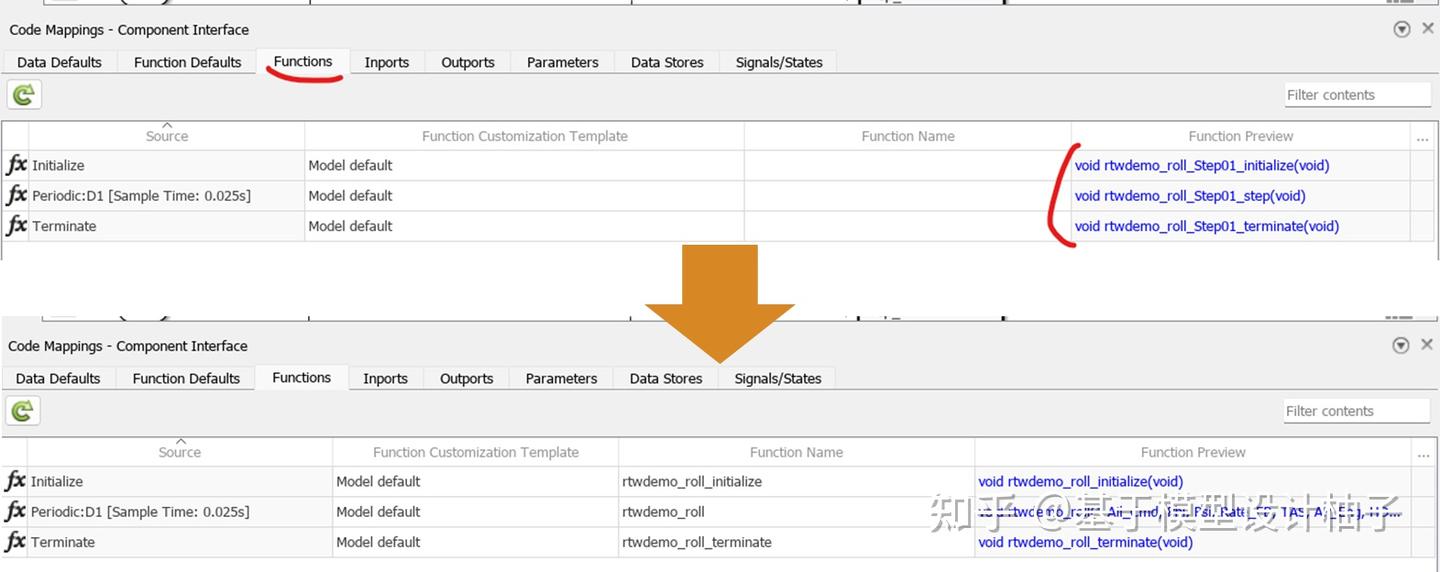
Task: Switch to Signals/States tab in lower panel
Action: 777,378
